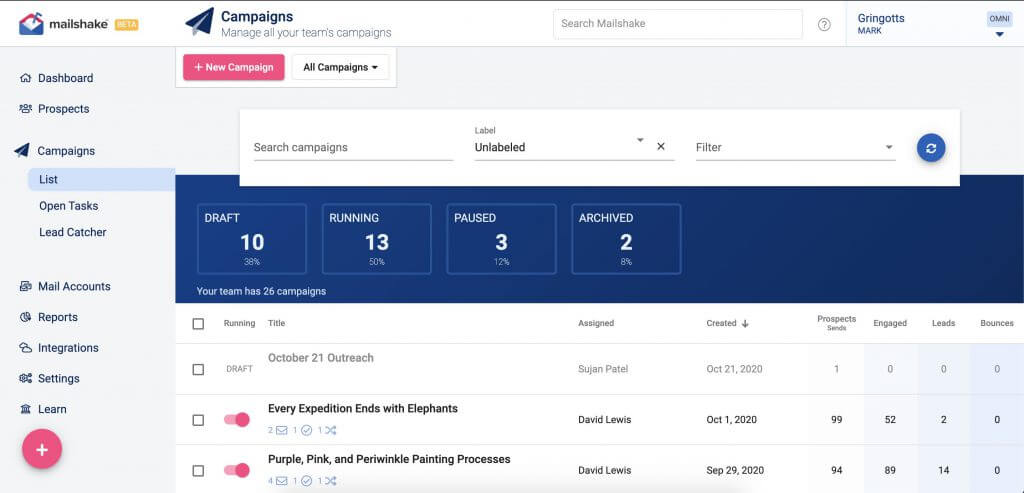Click the Mailshake logo
The height and width of the screenshot is (493, 1024).
[x=78, y=24]
